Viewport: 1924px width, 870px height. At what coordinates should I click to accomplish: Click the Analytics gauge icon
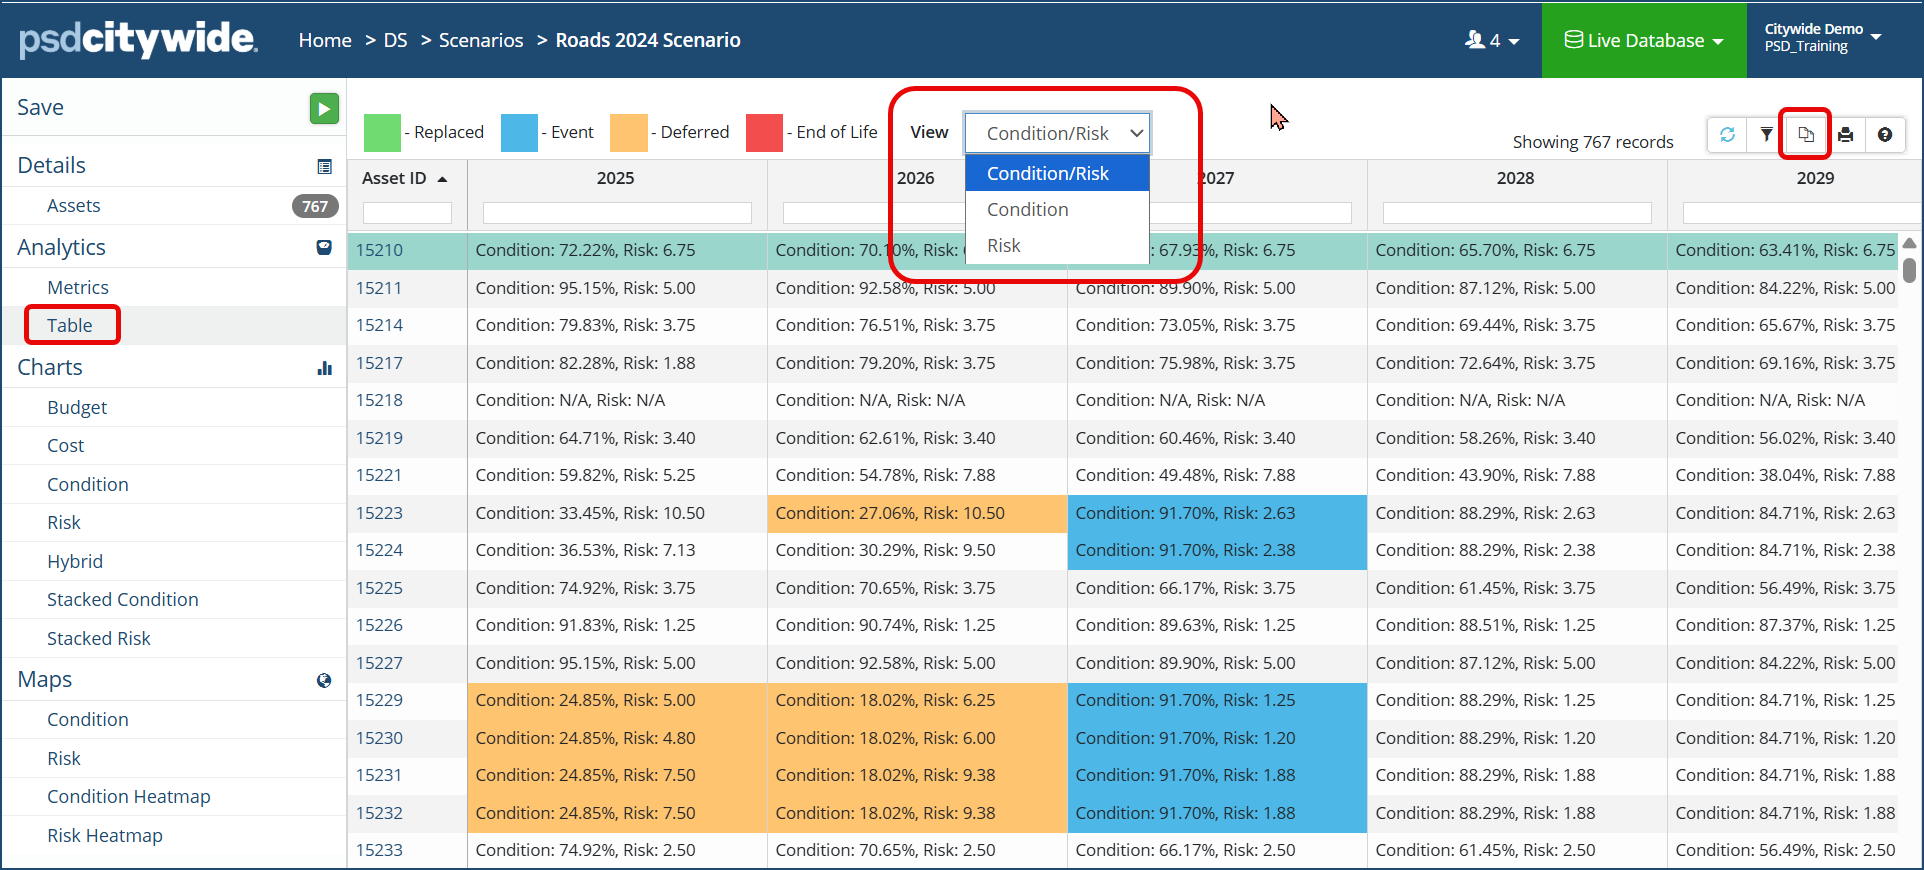click(324, 247)
